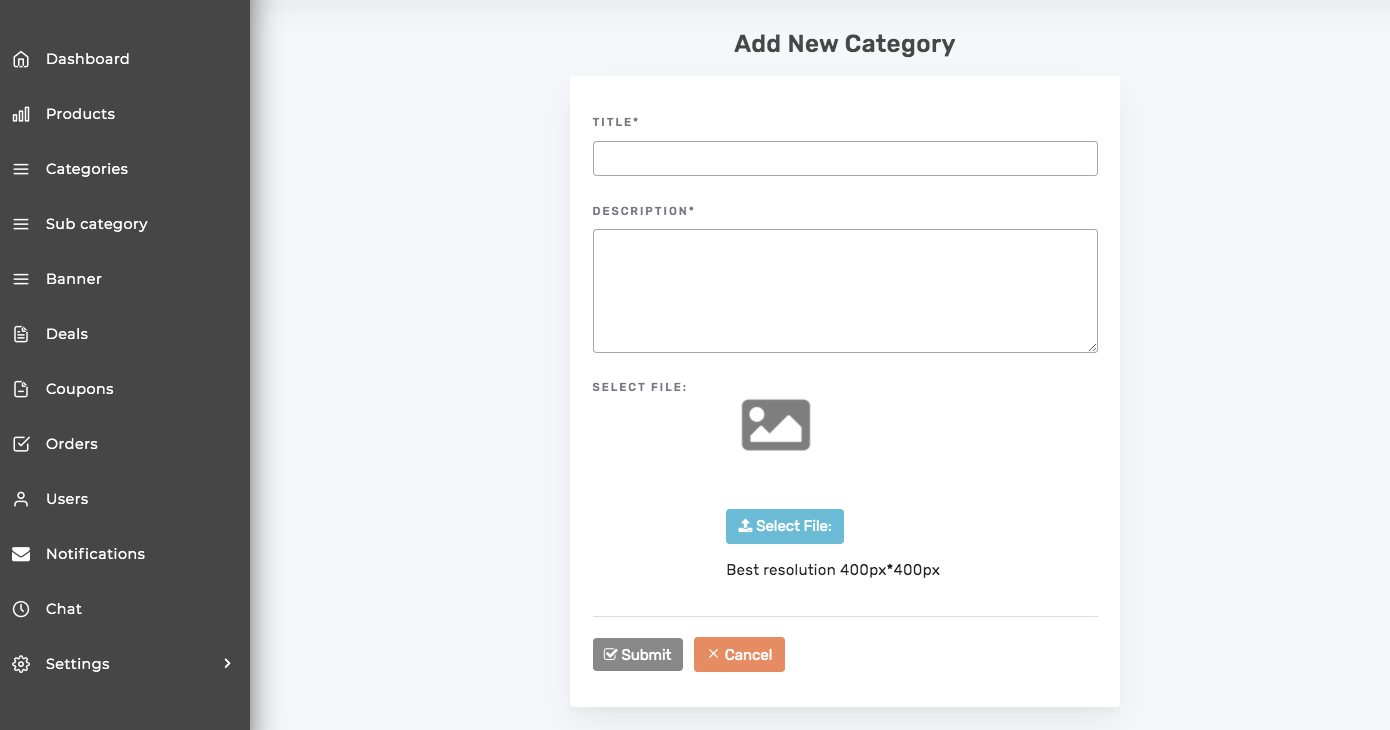Click the Orders checkmark icon
1390x730 pixels.
coord(21,444)
